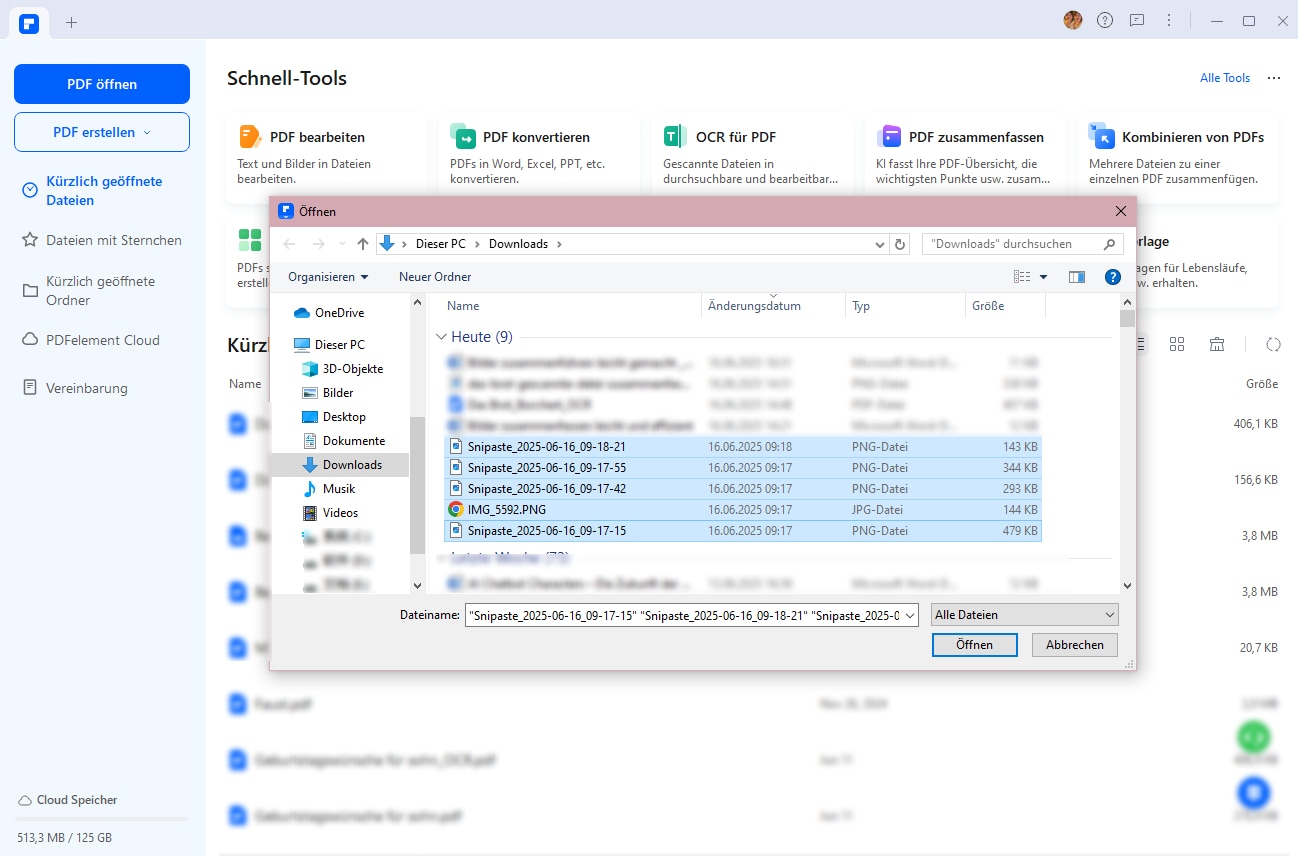Image resolution: width=1298 pixels, height=856 pixels.
Task: Collapse the Heute (9) group
Action: coord(442,337)
